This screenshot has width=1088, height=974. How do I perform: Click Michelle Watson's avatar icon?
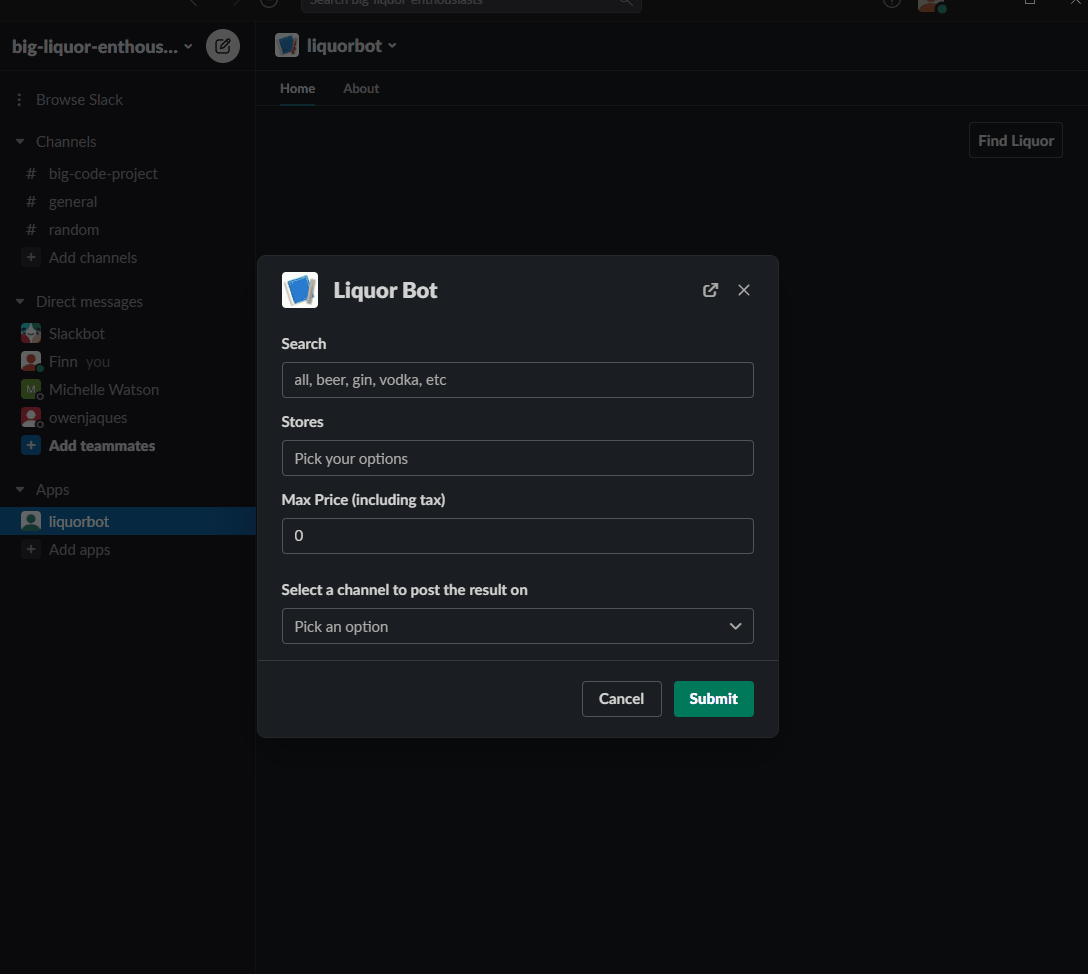click(x=31, y=390)
